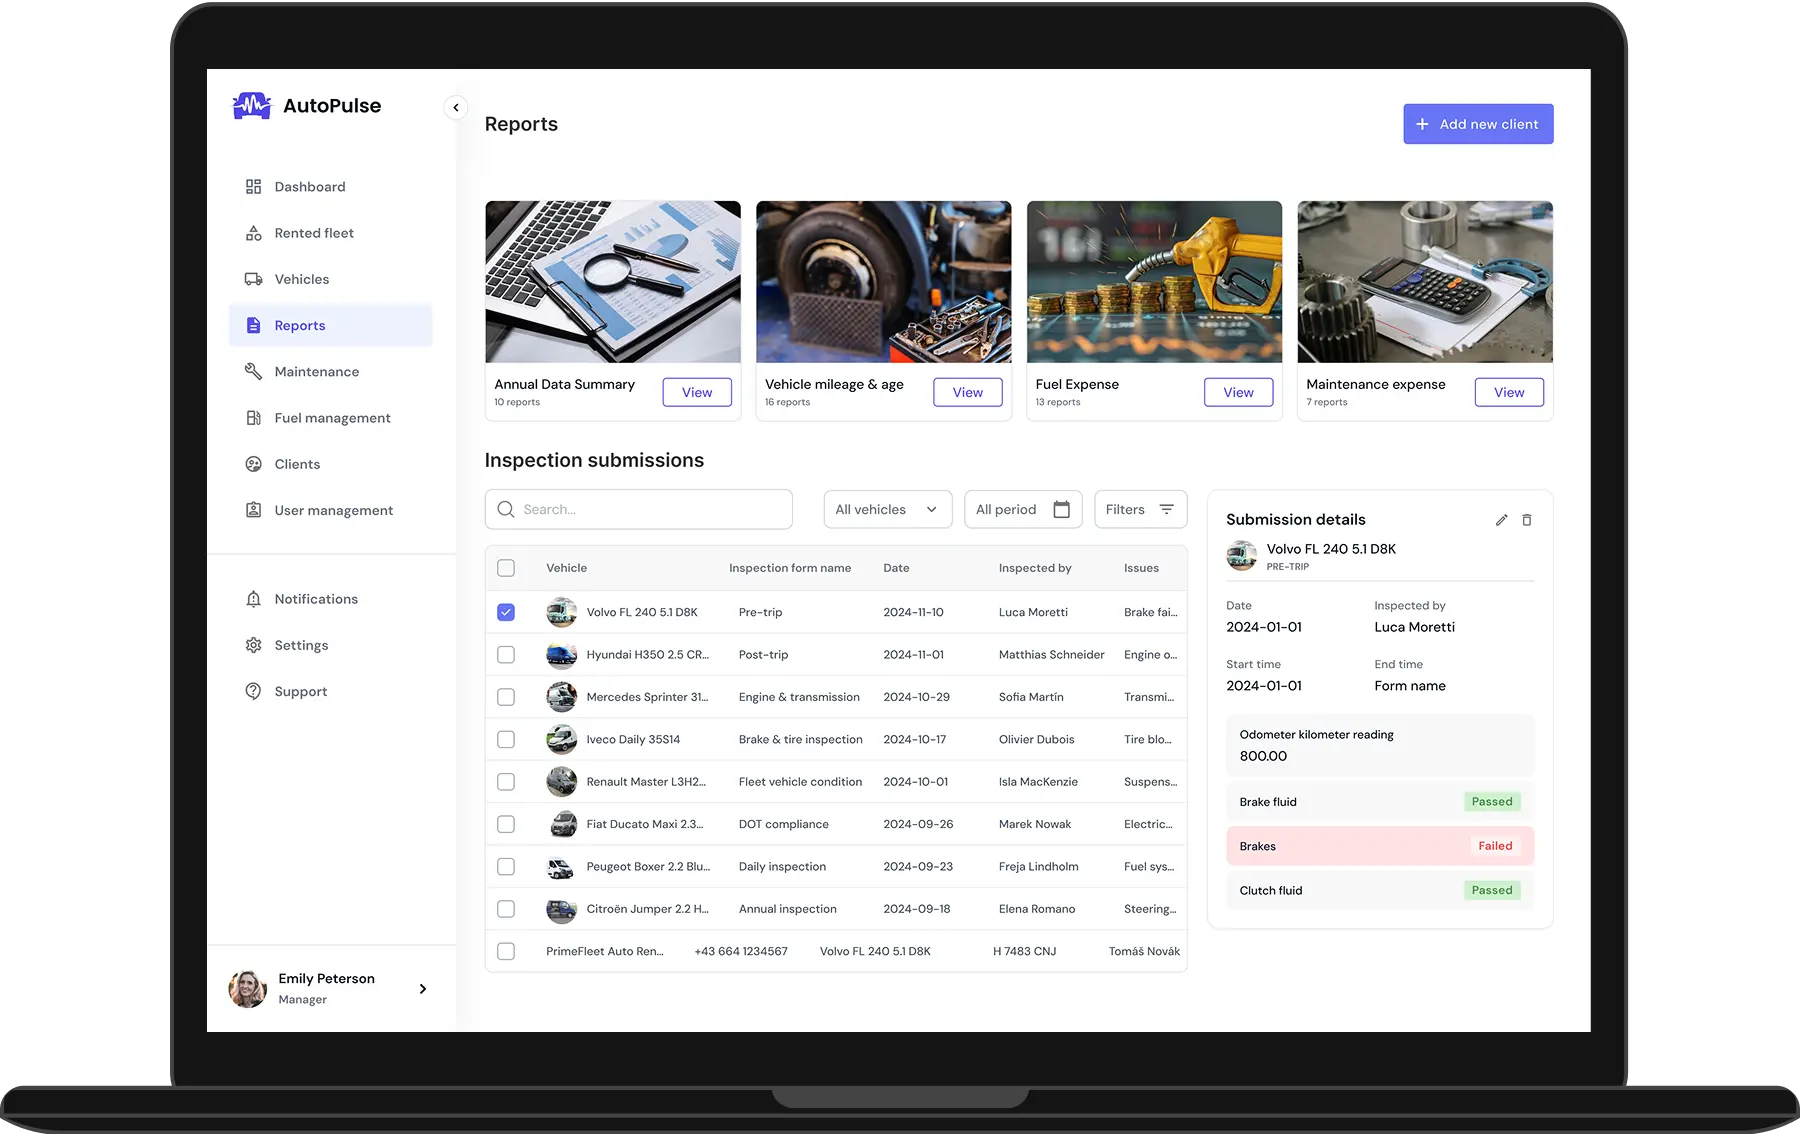Click the Settings gear icon in sidebar
Image resolution: width=1800 pixels, height=1134 pixels.
pos(254,645)
